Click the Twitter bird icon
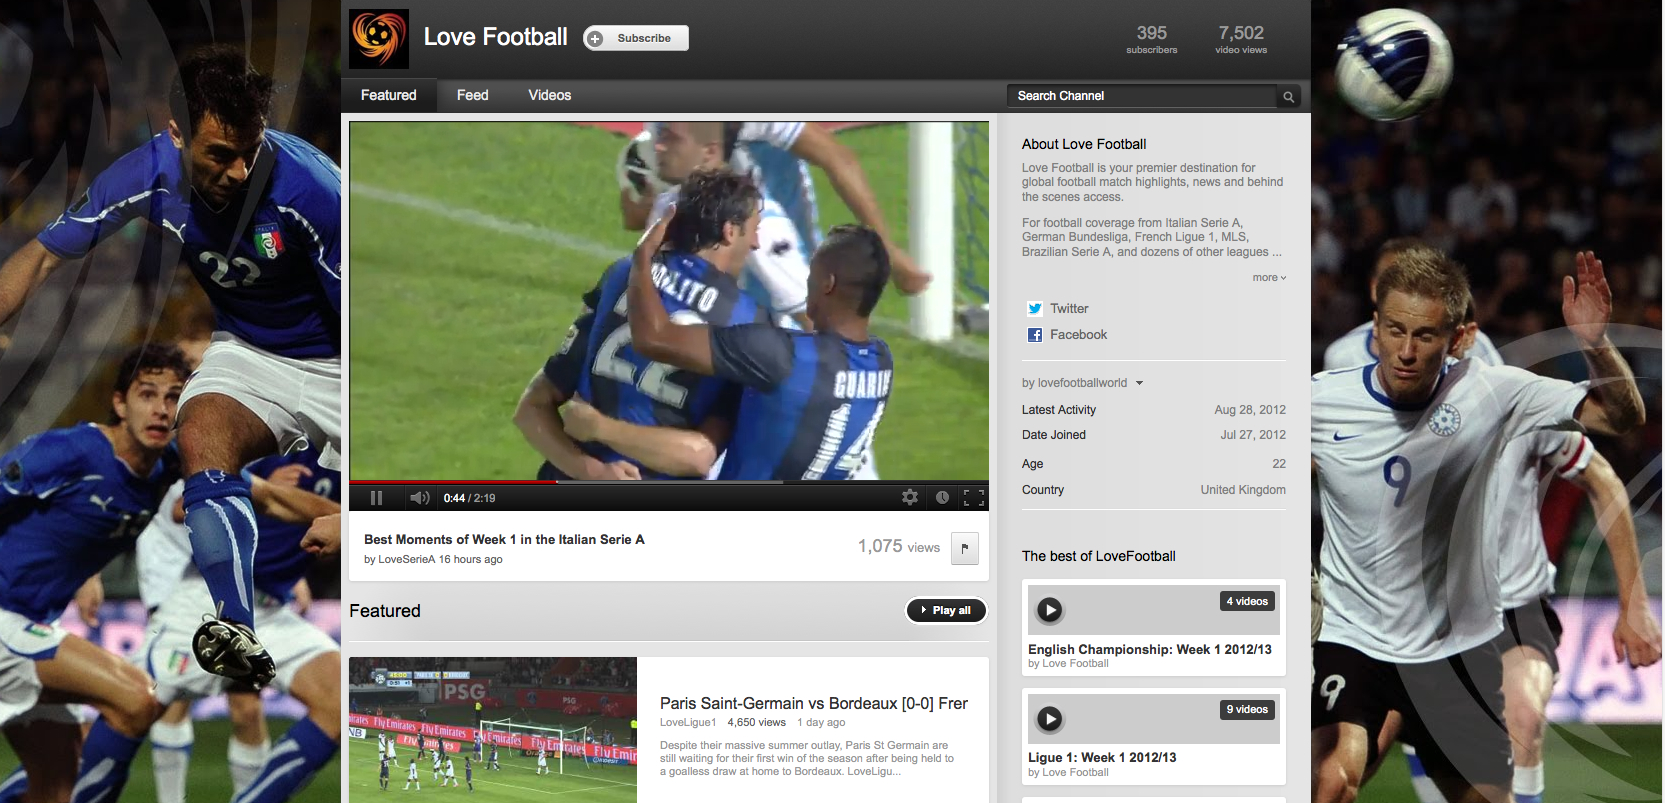Viewport: 1665px width, 803px height. click(x=1035, y=309)
